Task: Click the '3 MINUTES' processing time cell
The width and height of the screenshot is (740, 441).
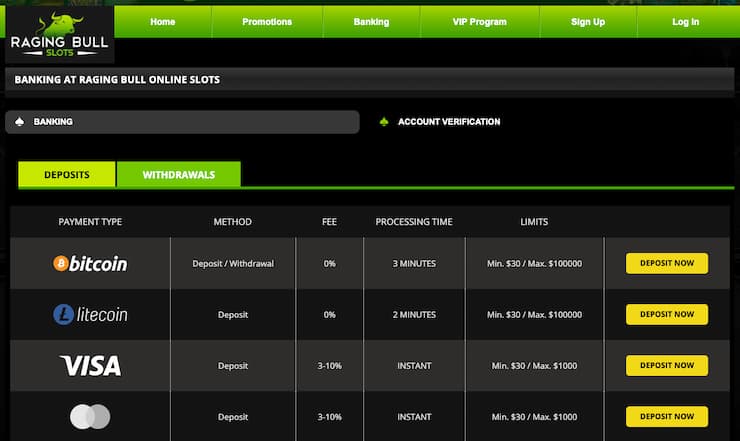Action: click(x=414, y=263)
